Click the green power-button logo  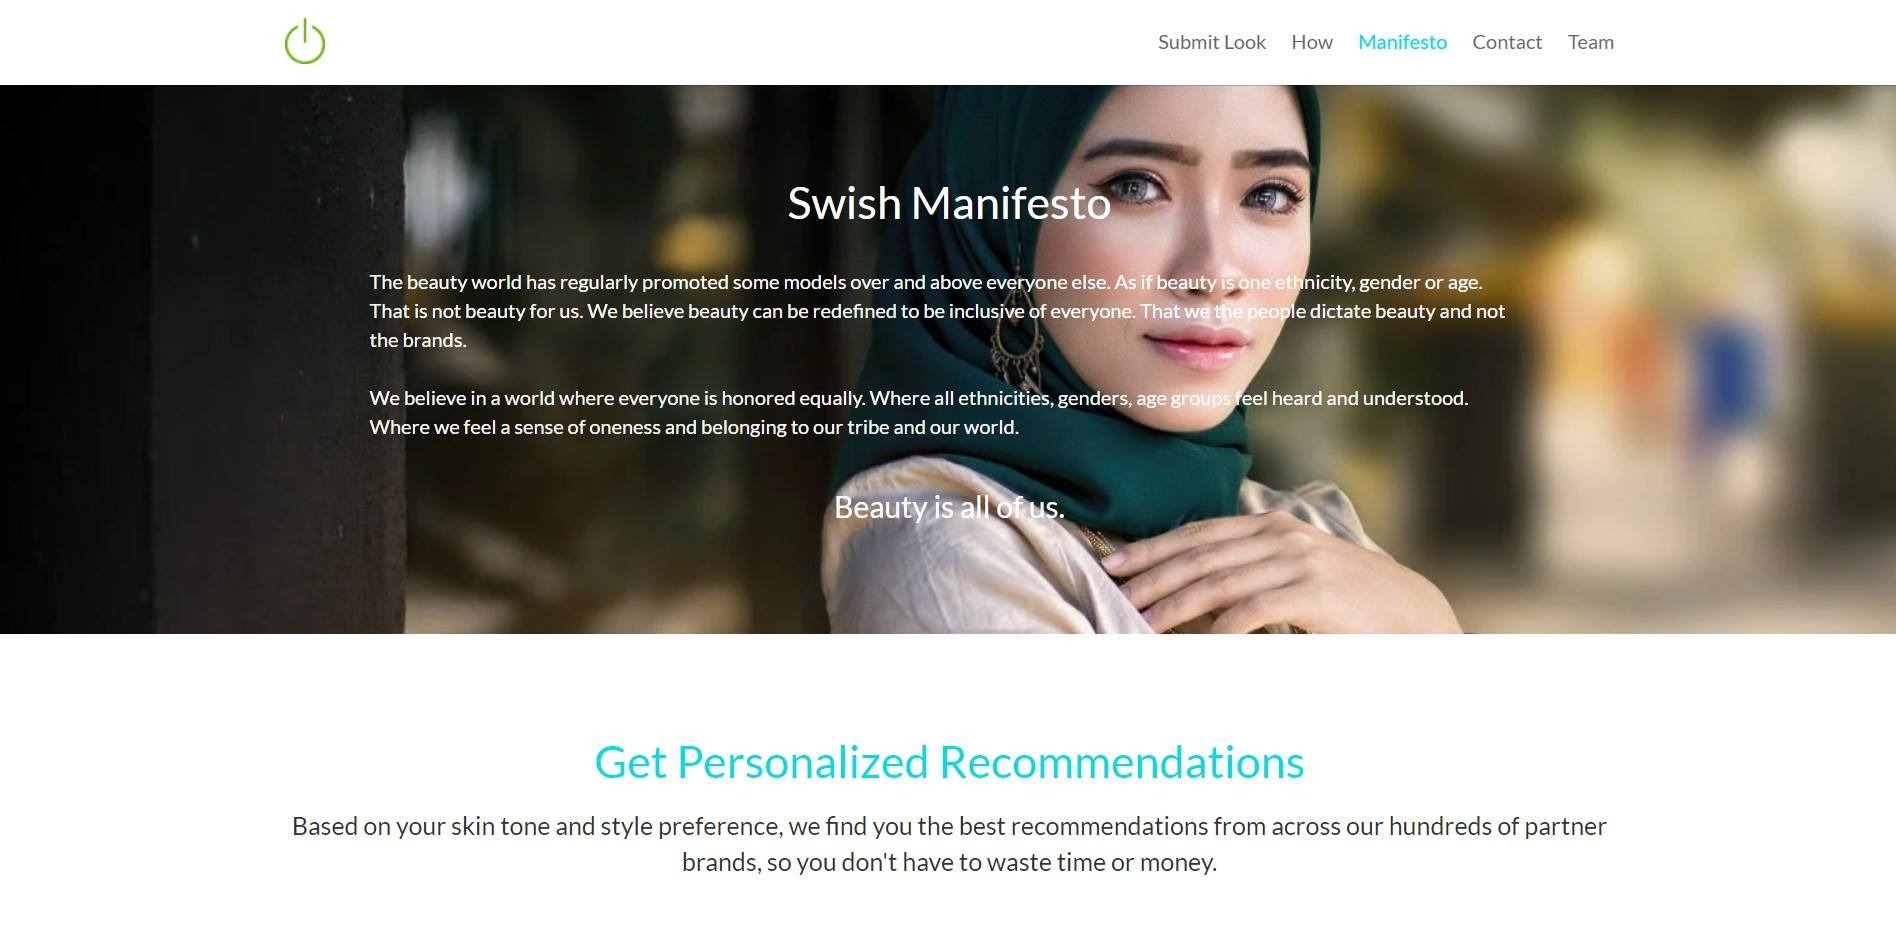coord(305,42)
